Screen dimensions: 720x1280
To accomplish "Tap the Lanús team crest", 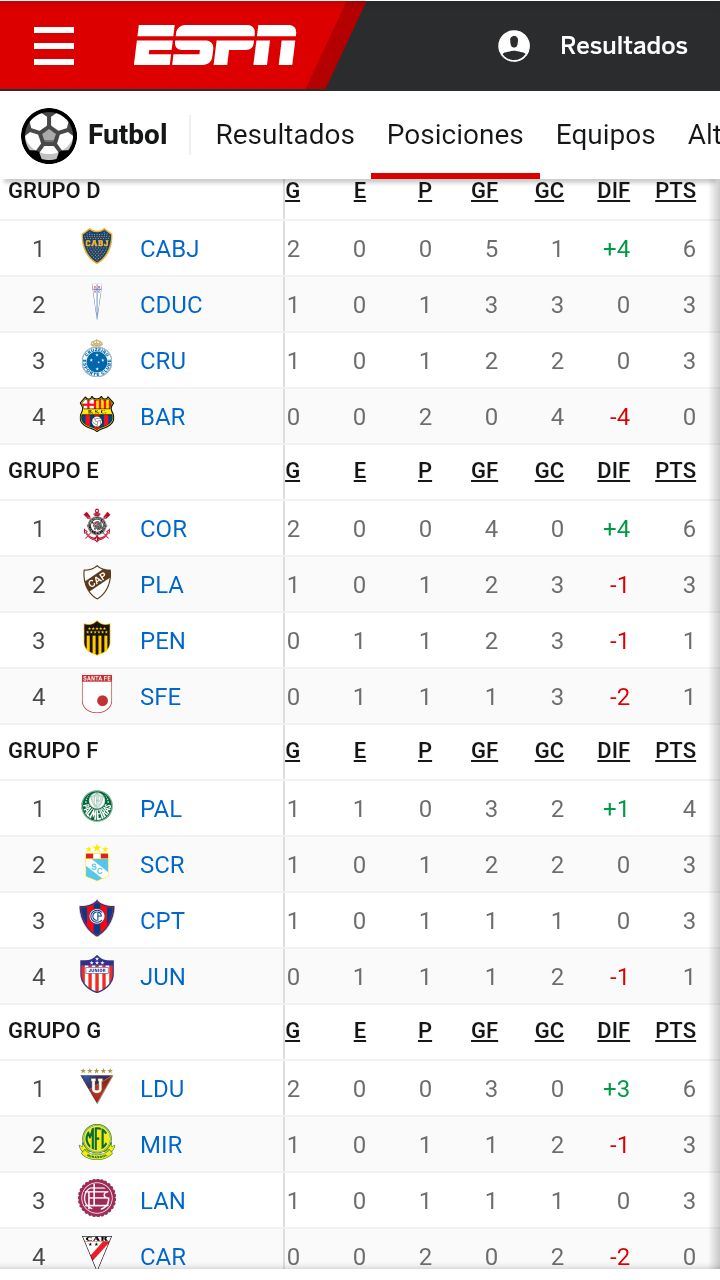I will (x=97, y=1199).
